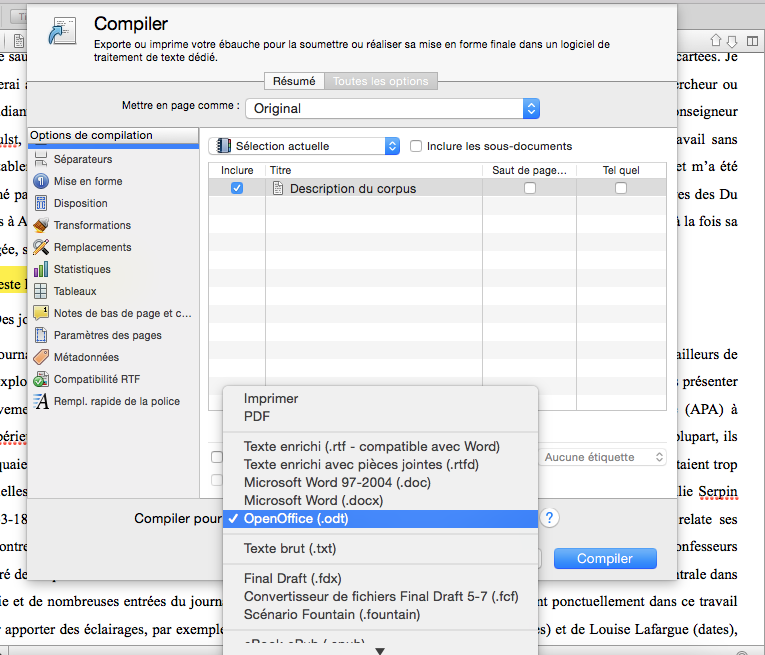The image size is (765, 655).
Task: Select Convertisseur Final Draft 5-7 (.fcf)
Action: point(381,596)
